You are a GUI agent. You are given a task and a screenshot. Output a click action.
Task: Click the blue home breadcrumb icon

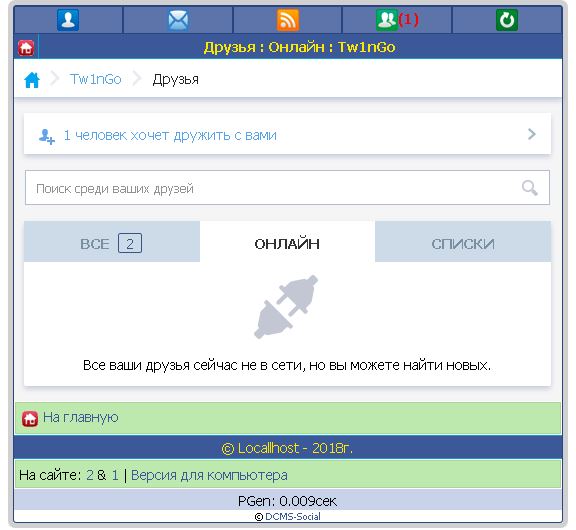32,80
